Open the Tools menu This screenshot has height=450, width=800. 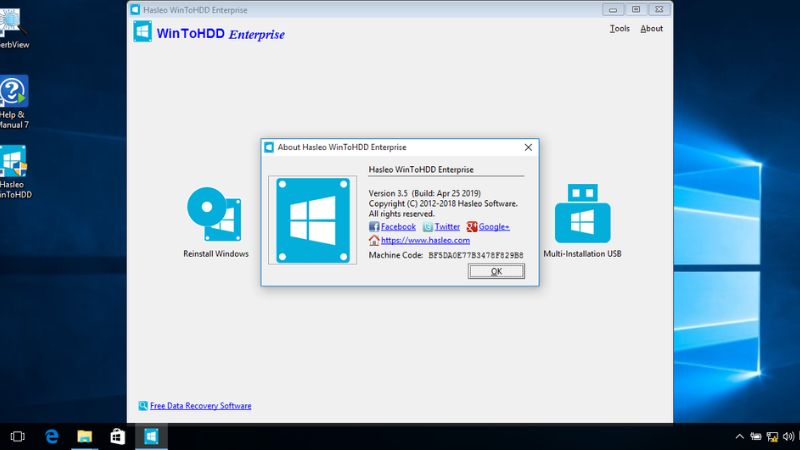(x=619, y=29)
